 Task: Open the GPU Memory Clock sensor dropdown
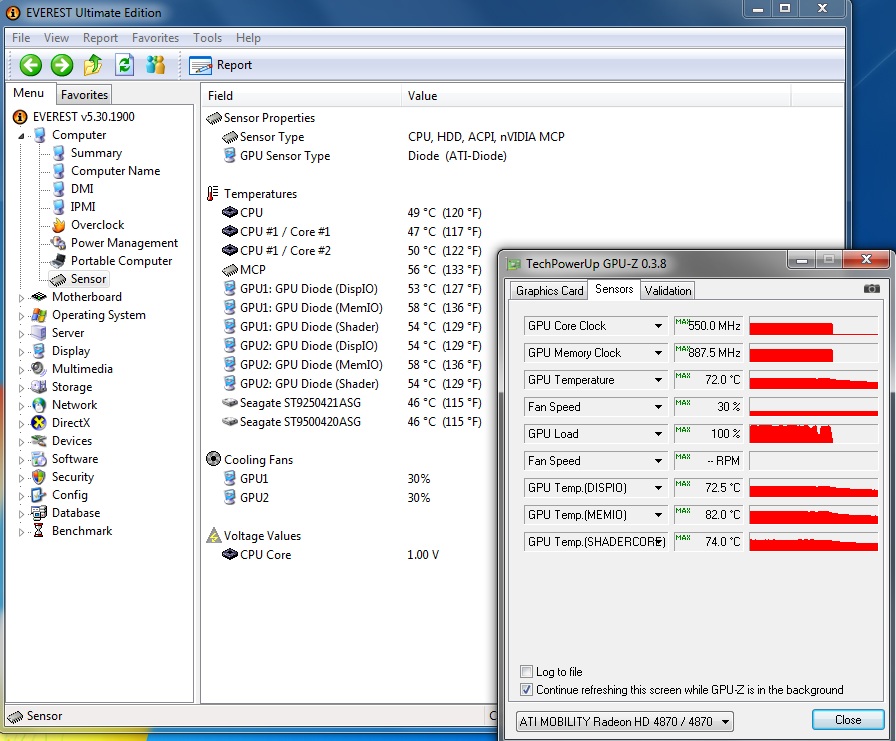coord(658,353)
